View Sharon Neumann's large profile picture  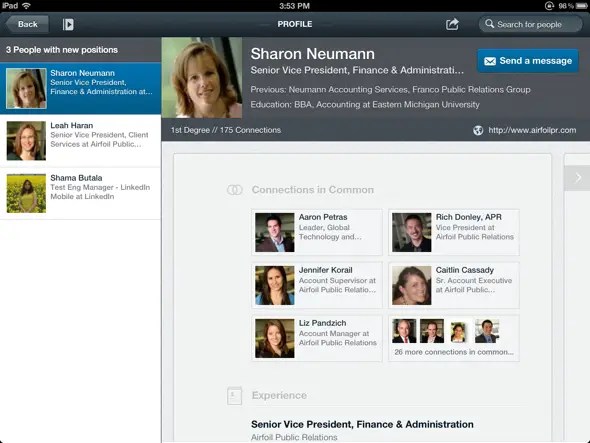(202, 78)
